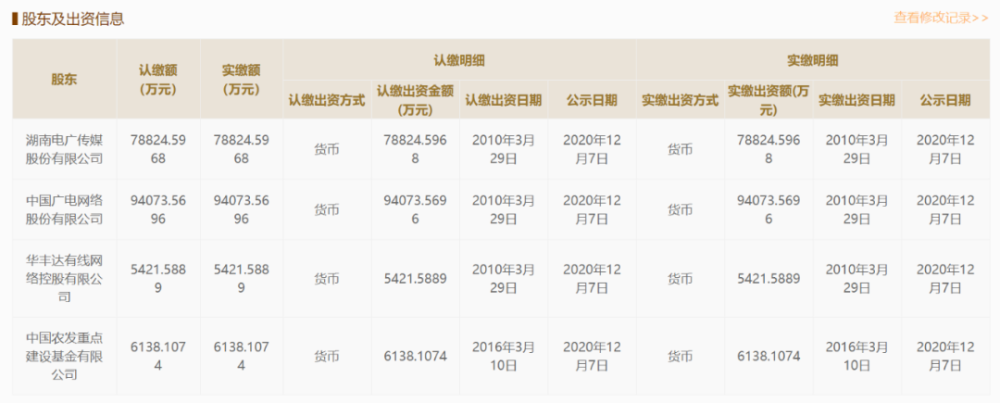Click the 实缴明细 group header

[x=812, y=61]
